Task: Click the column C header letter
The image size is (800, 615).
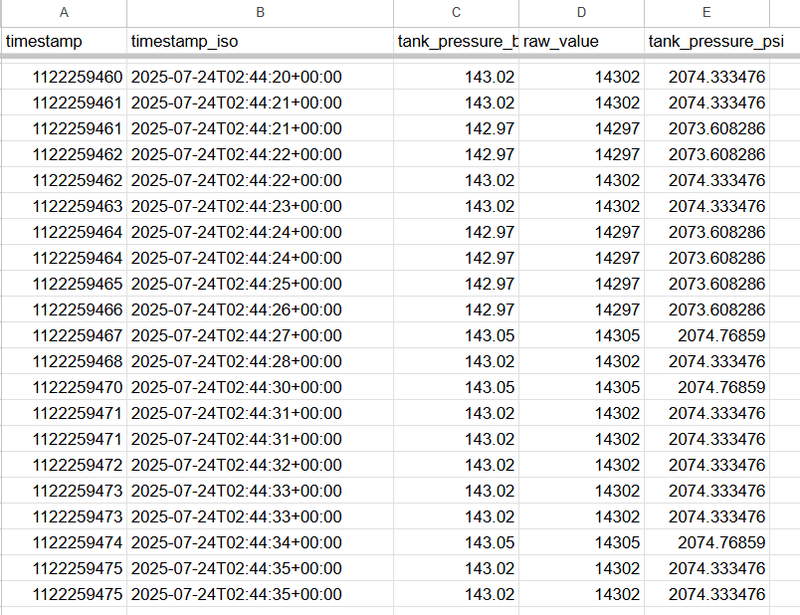Action: (456, 12)
